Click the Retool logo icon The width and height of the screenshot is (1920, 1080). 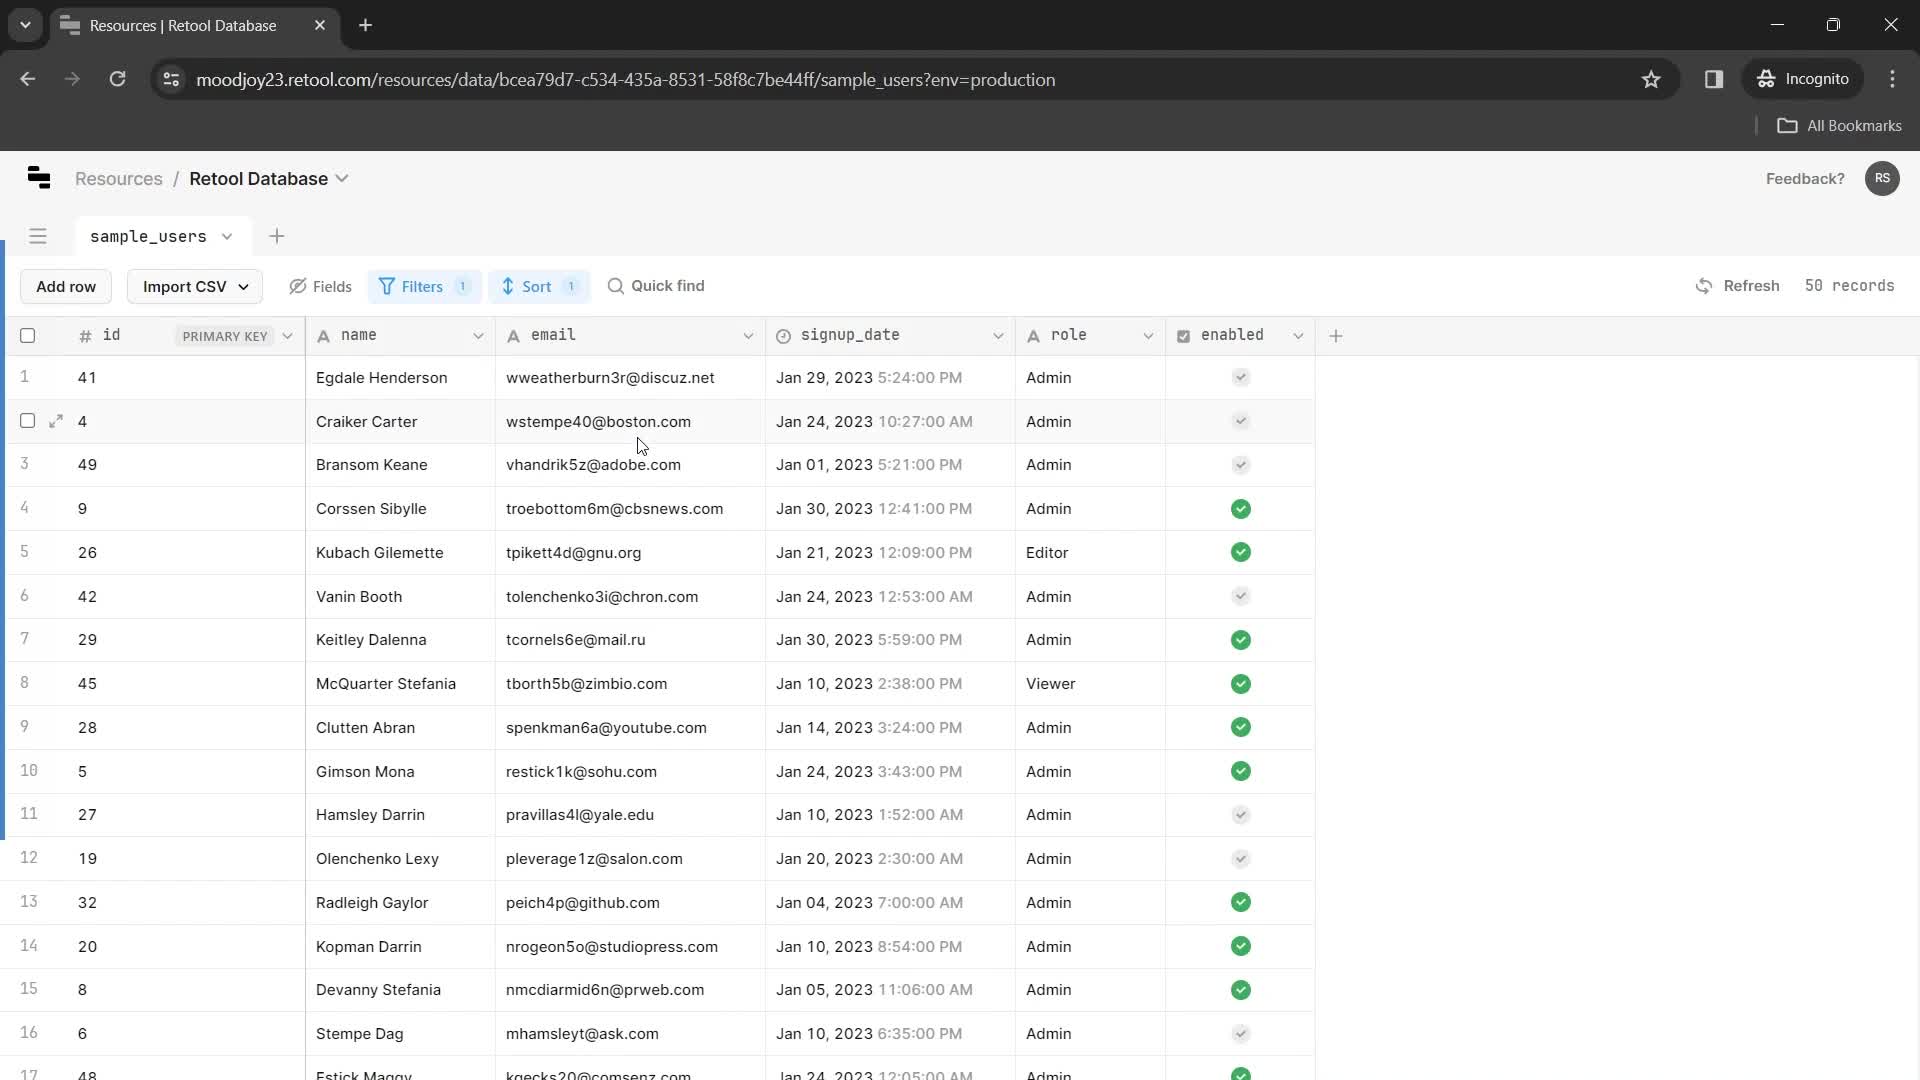point(39,178)
